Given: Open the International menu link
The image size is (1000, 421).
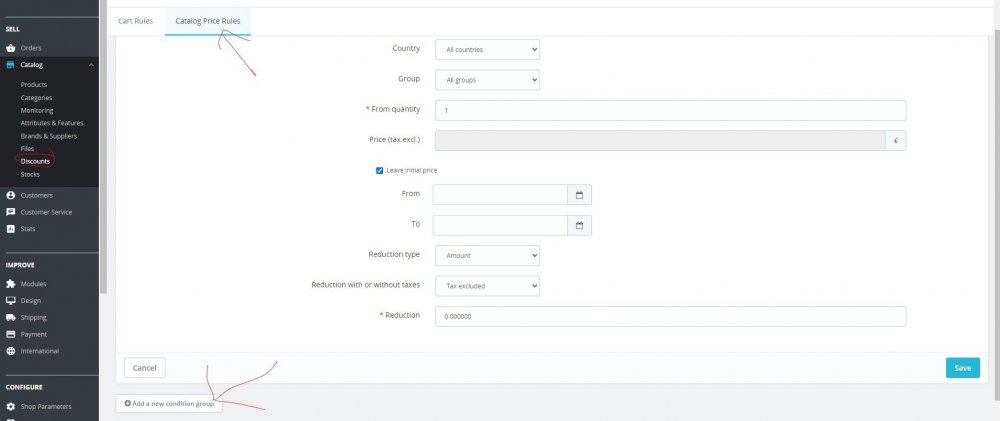Looking at the screenshot, I should [x=40, y=351].
